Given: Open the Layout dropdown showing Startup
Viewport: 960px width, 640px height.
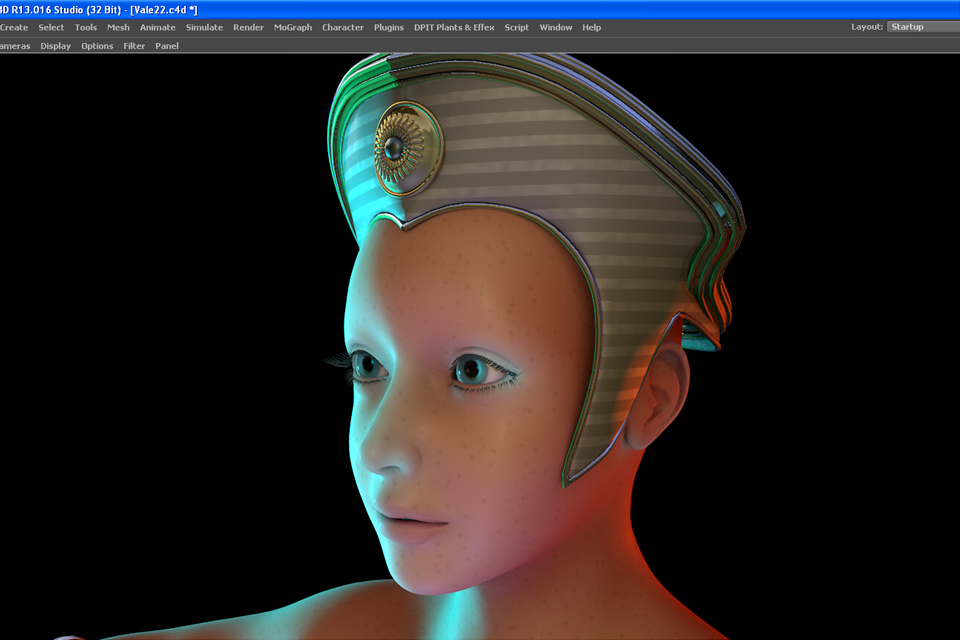Looking at the screenshot, I should coord(923,27).
